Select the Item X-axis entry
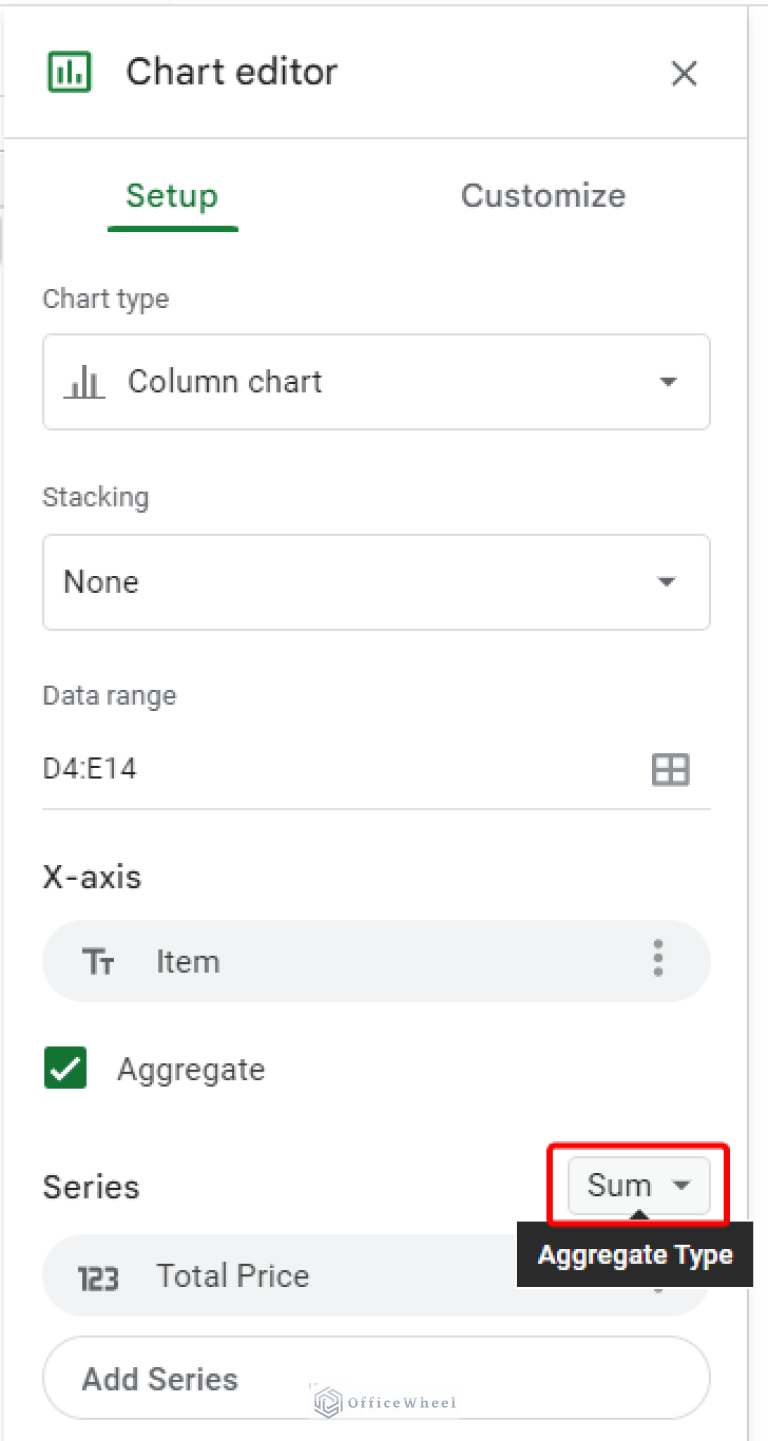This screenshot has height=1441, width=768. pyautogui.click(x=376, y=962)
